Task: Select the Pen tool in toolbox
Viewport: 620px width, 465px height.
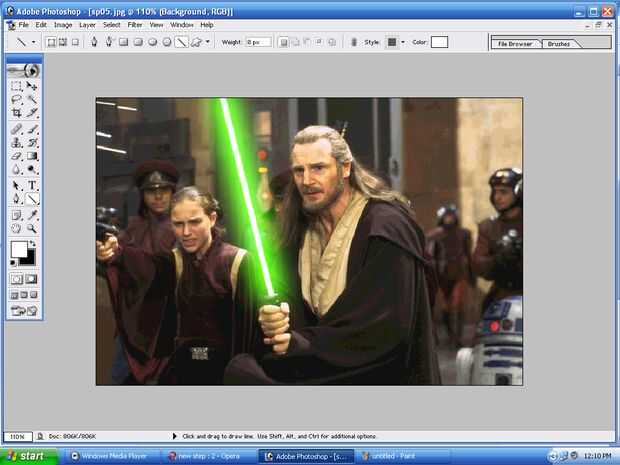Action: pos(16,198)
